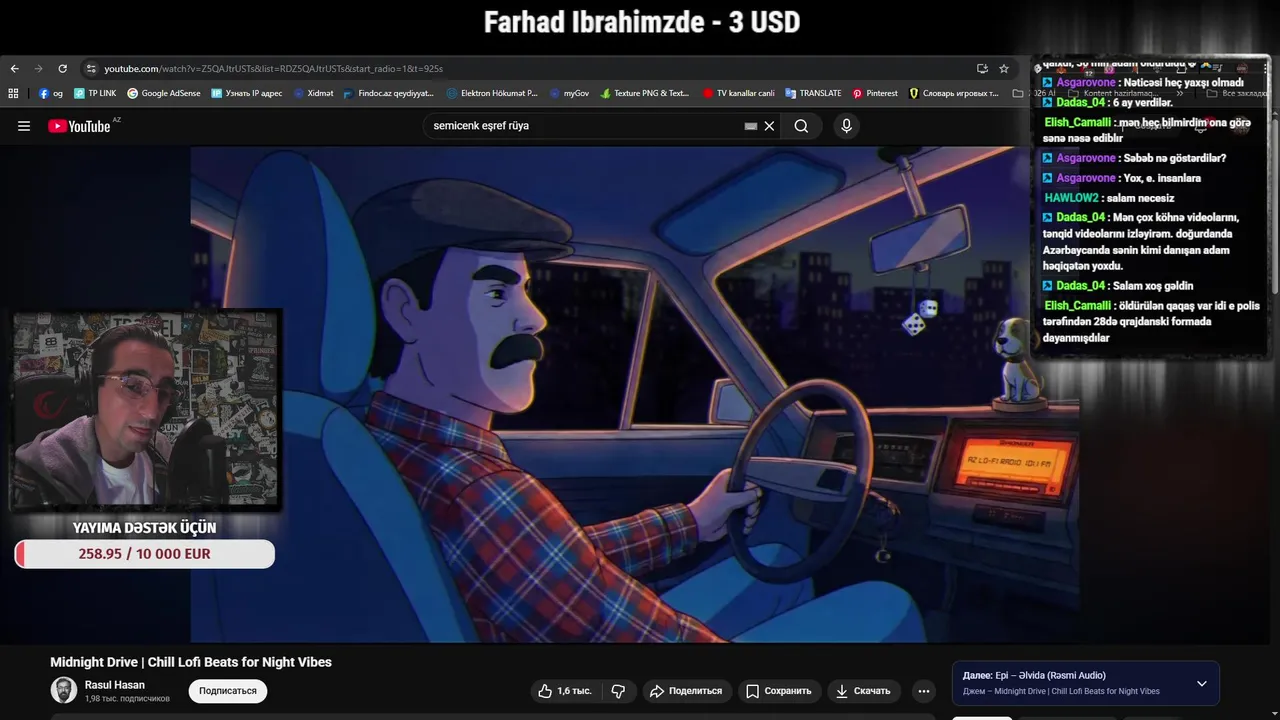This screenshot has width=1280, height=720.
Task: Bookmark this page with the star icon
Action: (1004, 69)
